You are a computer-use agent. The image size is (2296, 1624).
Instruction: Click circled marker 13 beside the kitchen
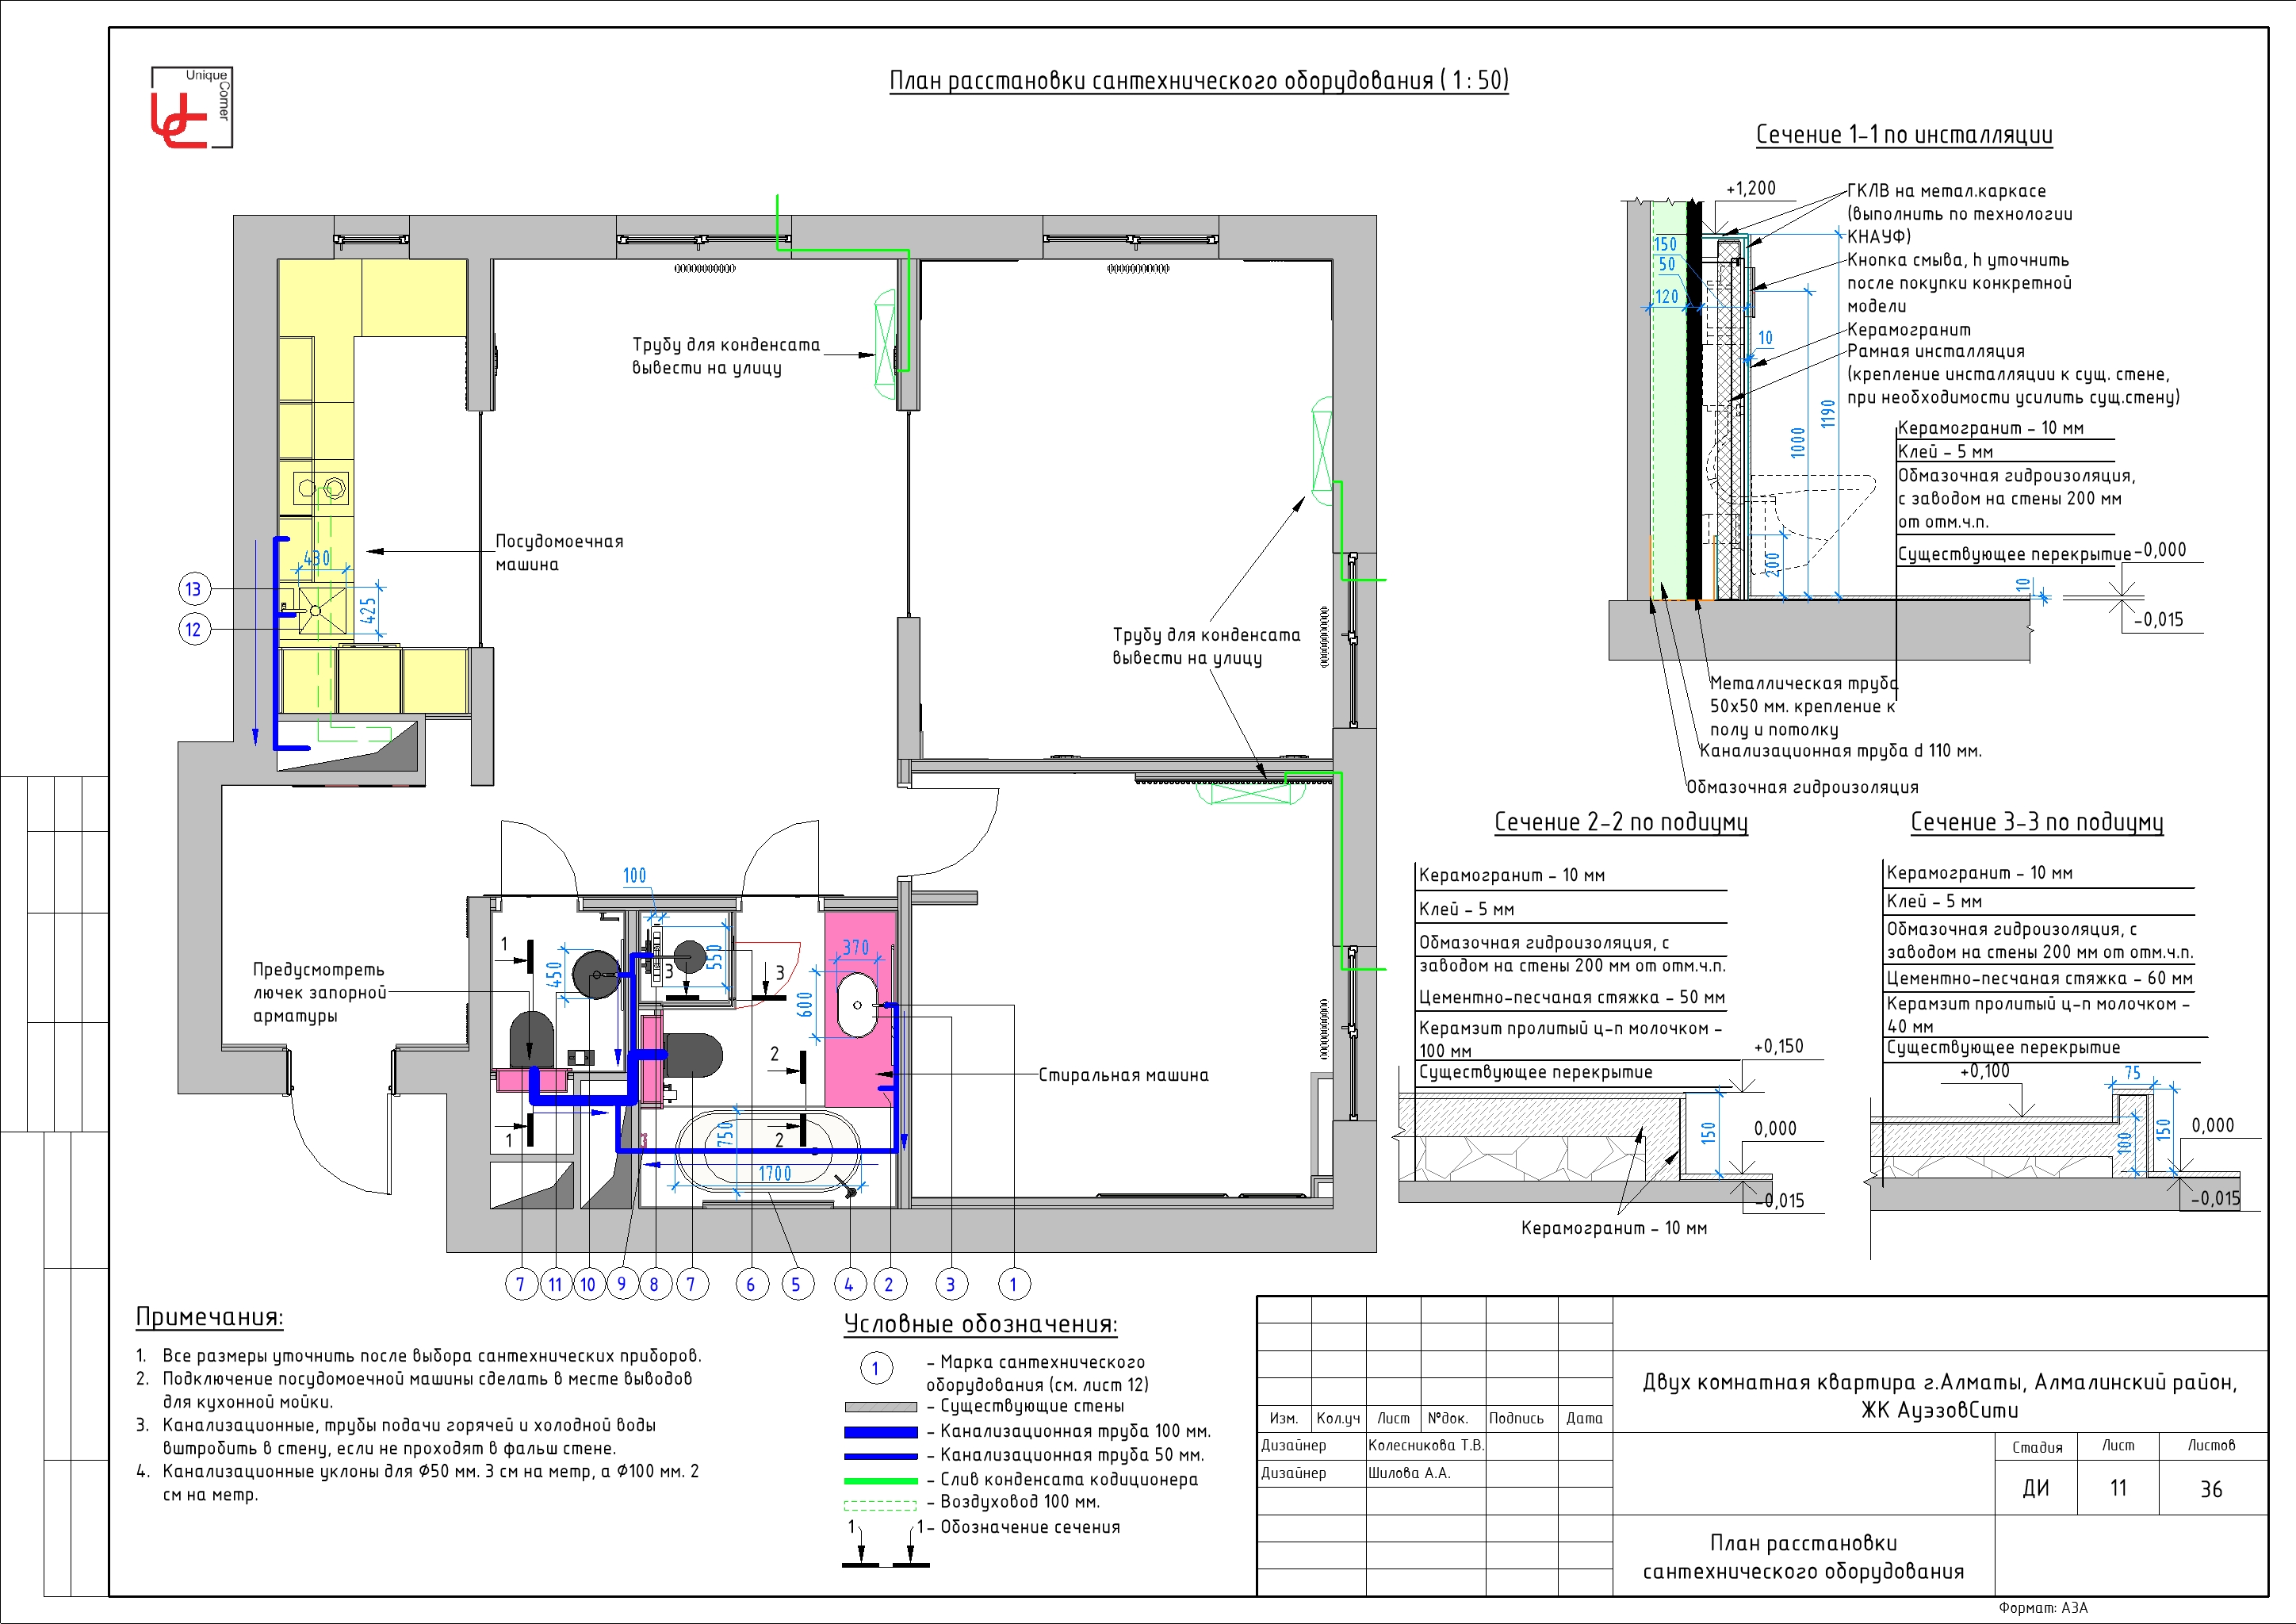pyautogui.click(x=194, y=589)
